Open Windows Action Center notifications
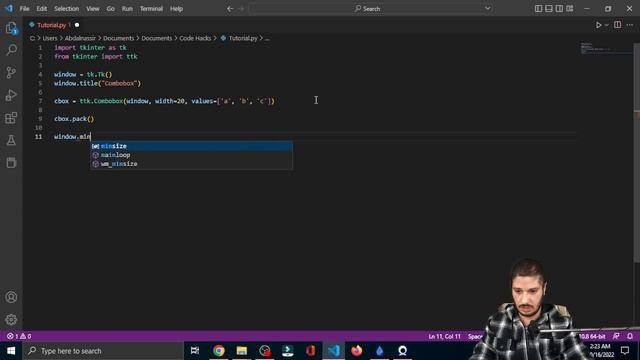Screen dimensions: 640x360 pos(625,351)
